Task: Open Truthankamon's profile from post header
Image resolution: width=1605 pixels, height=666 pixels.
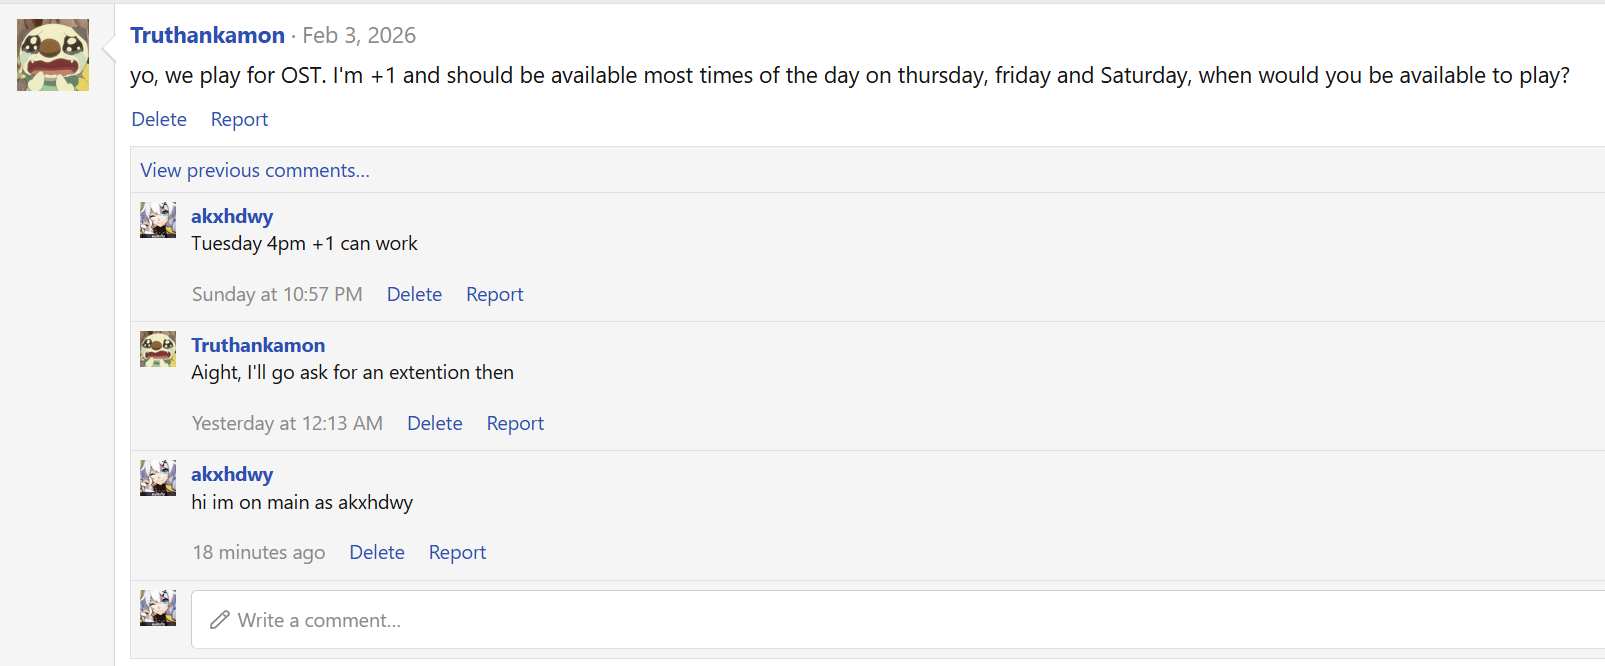Action: click(207, 35)
